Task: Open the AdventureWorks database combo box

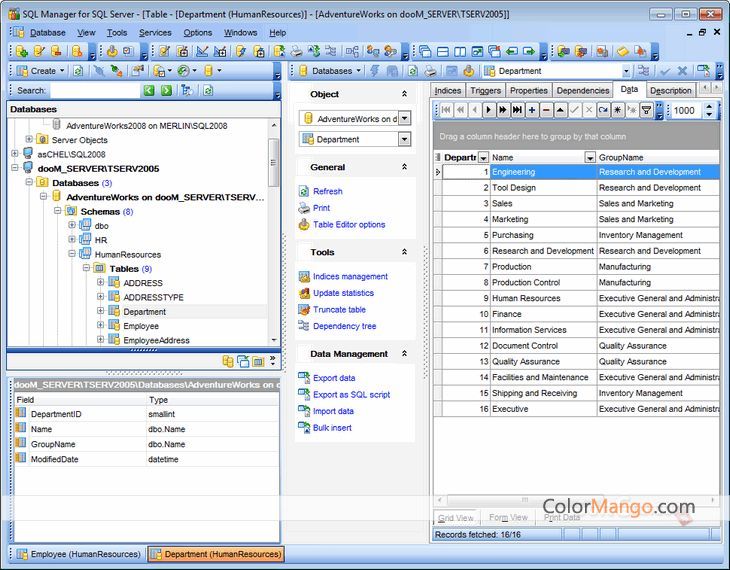Action: 405,118
